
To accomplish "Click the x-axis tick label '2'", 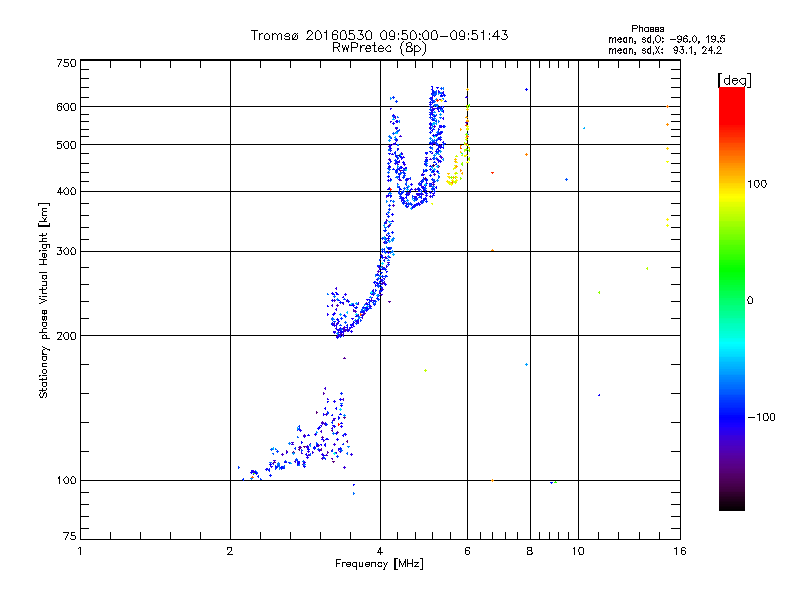I will pos(230,551).
